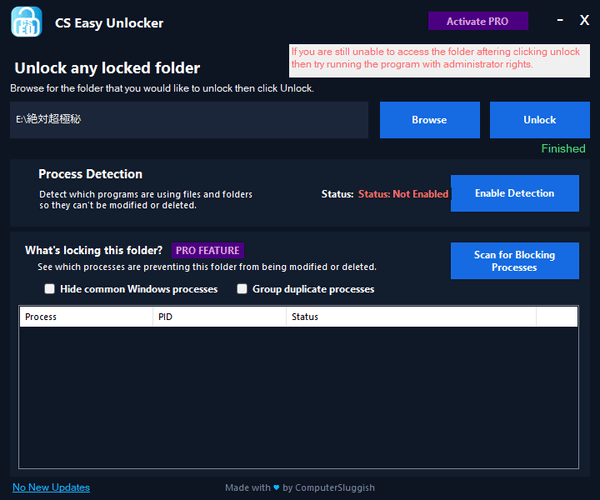Click the Activate PRO button

(478, 21)
